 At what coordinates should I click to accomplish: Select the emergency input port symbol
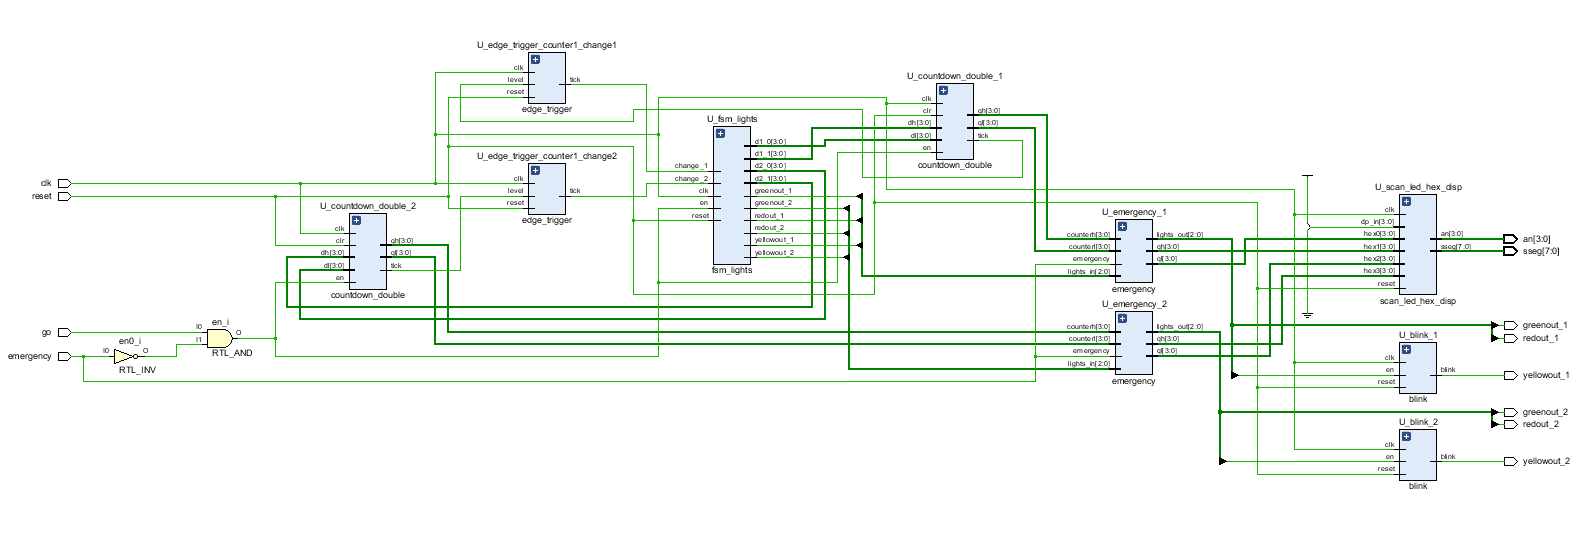tap(65, 356)
